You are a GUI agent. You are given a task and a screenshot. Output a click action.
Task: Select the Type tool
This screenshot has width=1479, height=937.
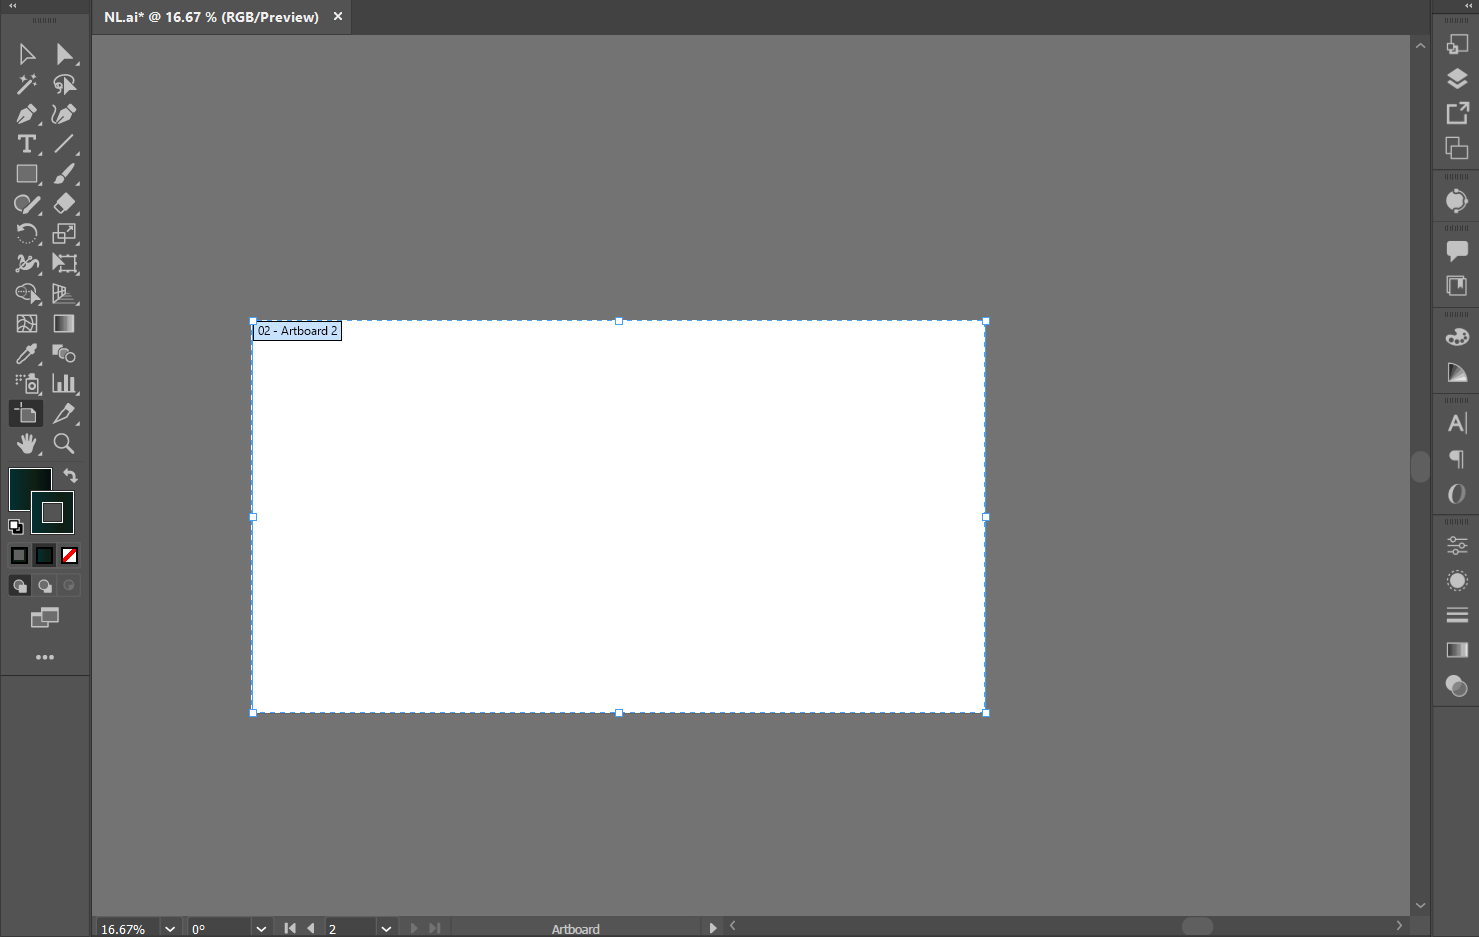point(27,144)
